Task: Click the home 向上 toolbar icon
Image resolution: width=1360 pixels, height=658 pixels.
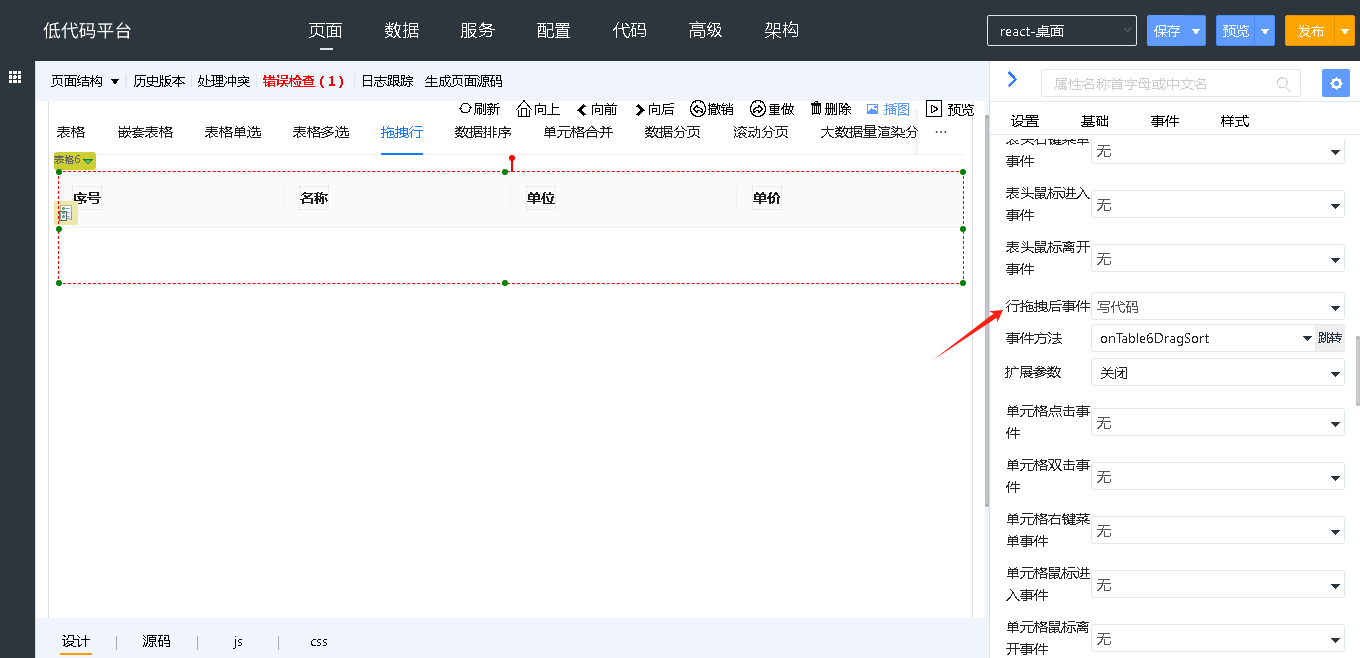Action: point(524,109)
